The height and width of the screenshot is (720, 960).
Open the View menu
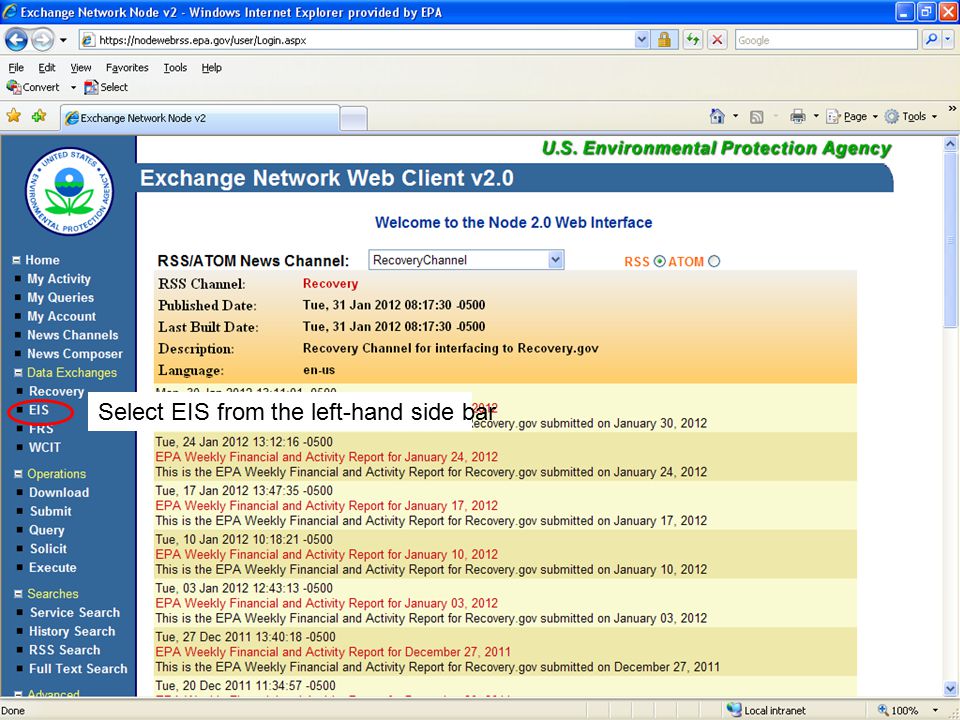[80, 67]
